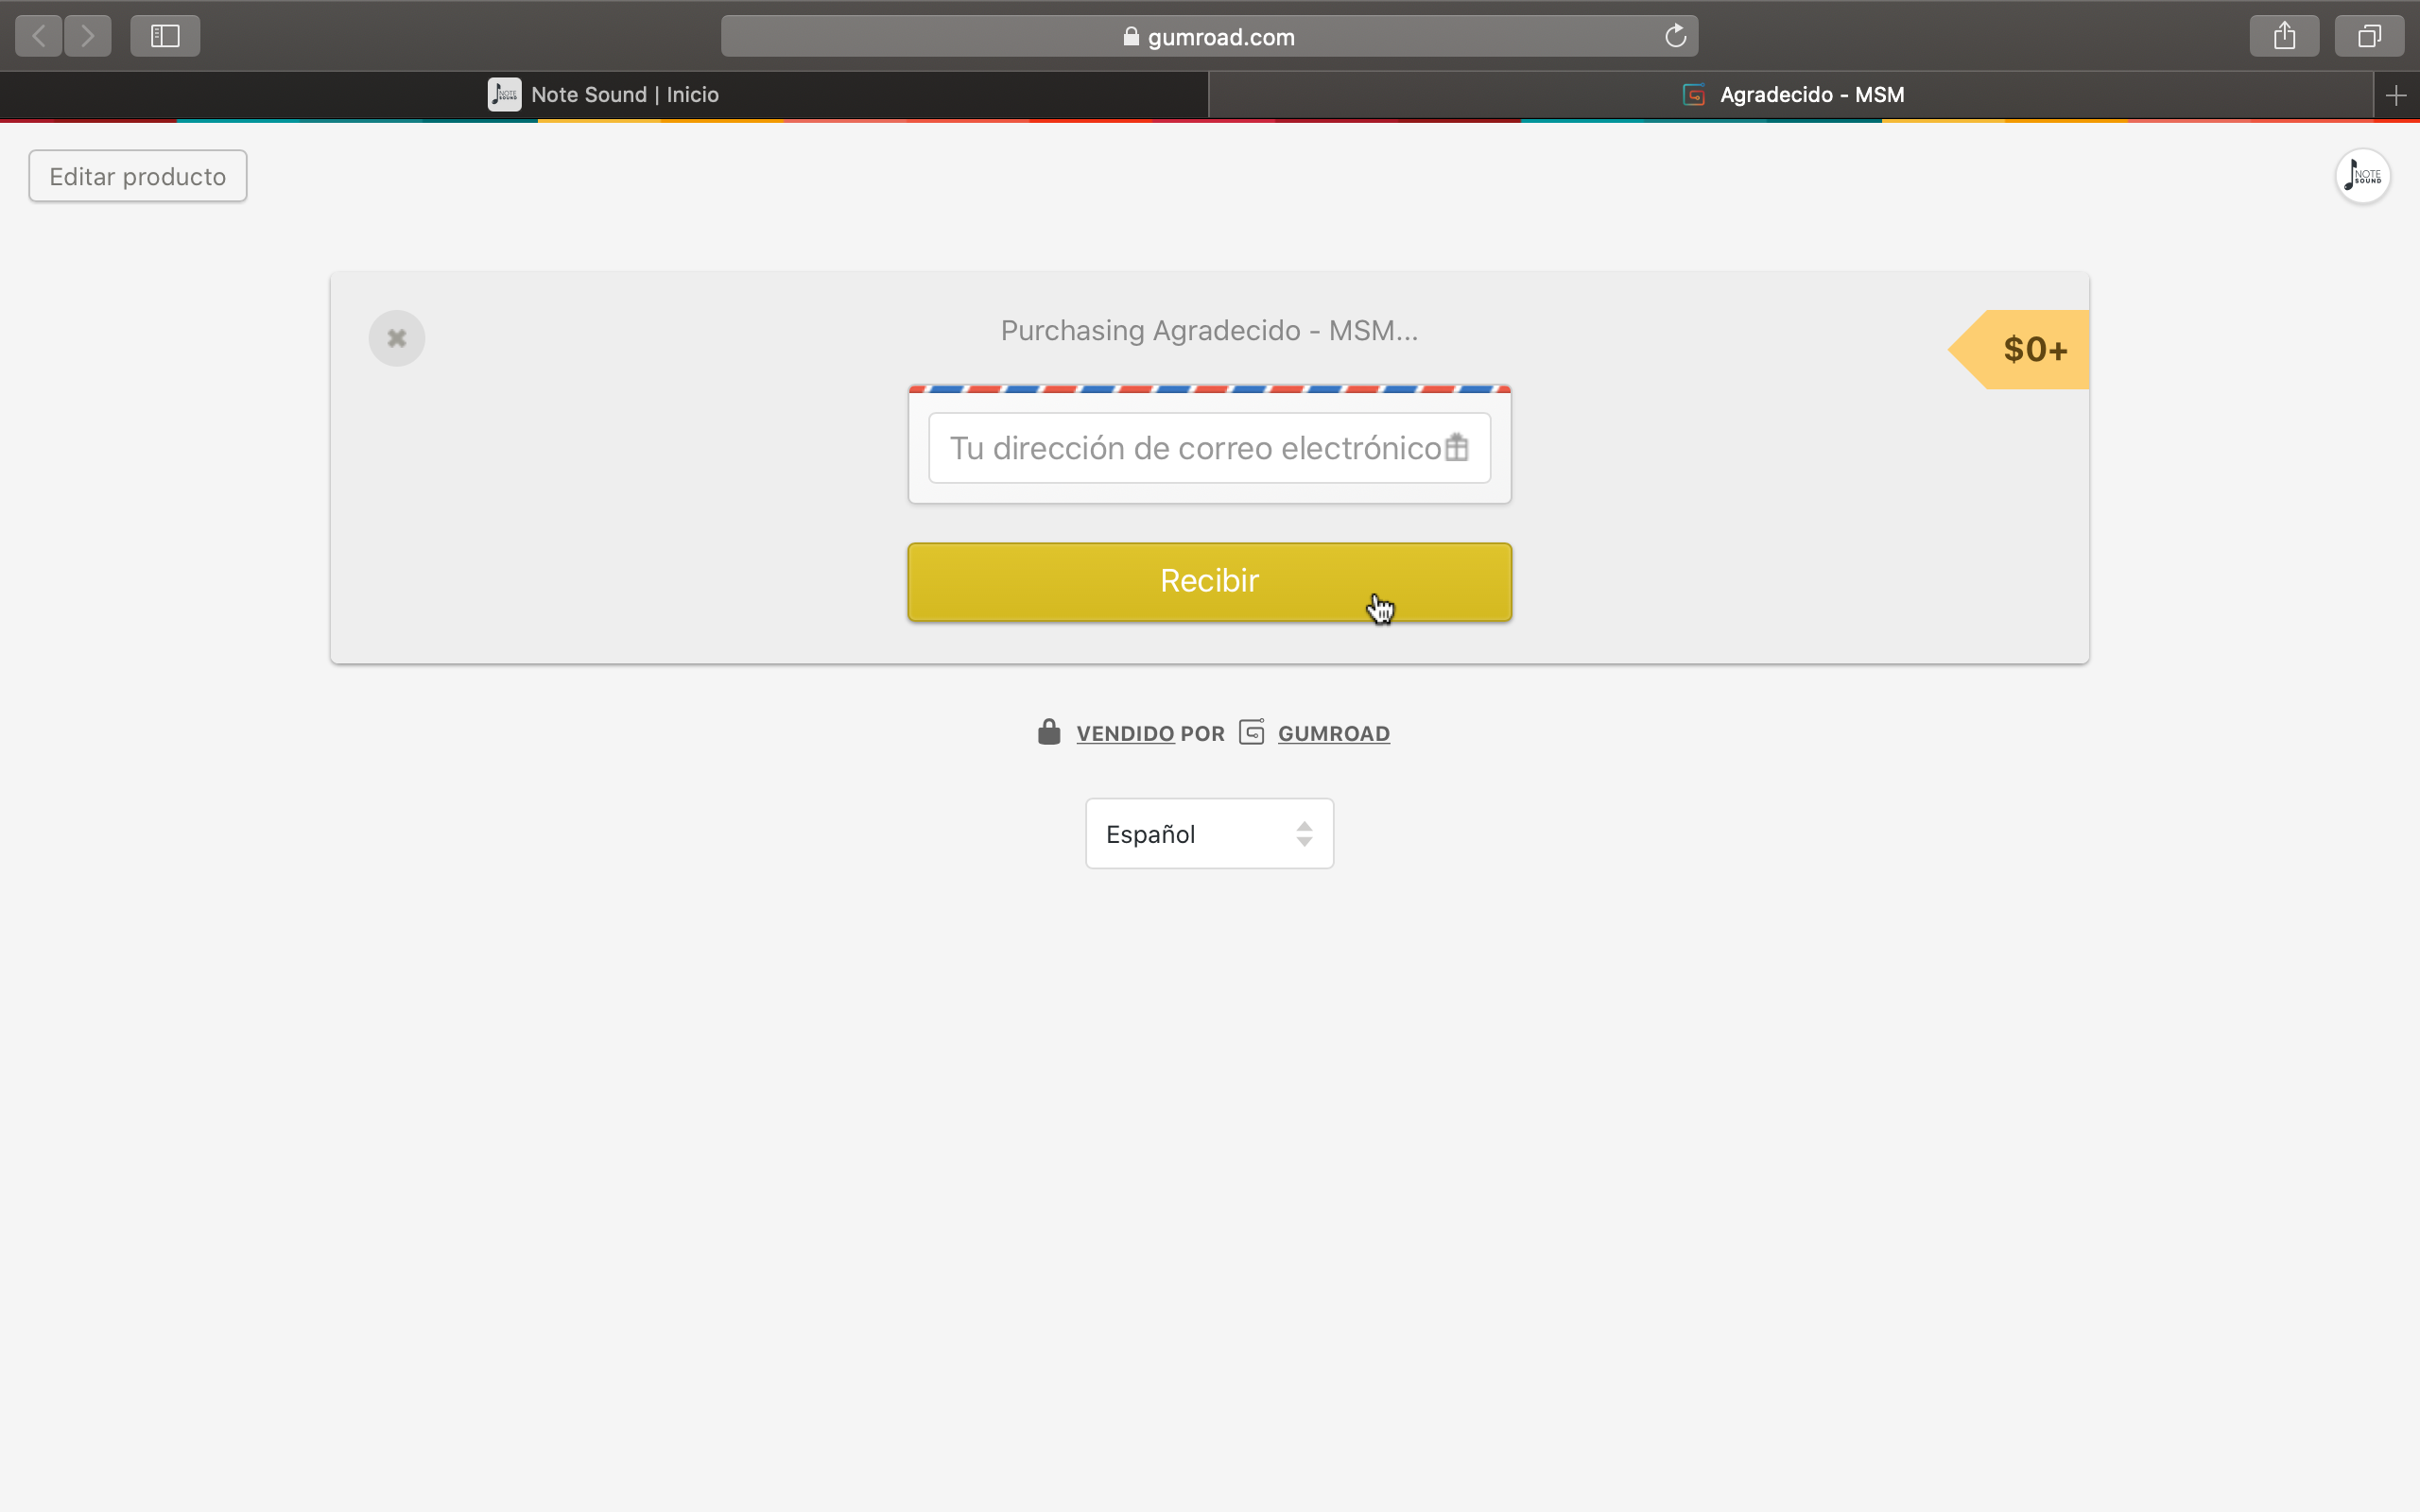Click the Gumroad logo icon in the footer
The height and width of the screenshot is (1512, 2420).
click(1251, 732)
